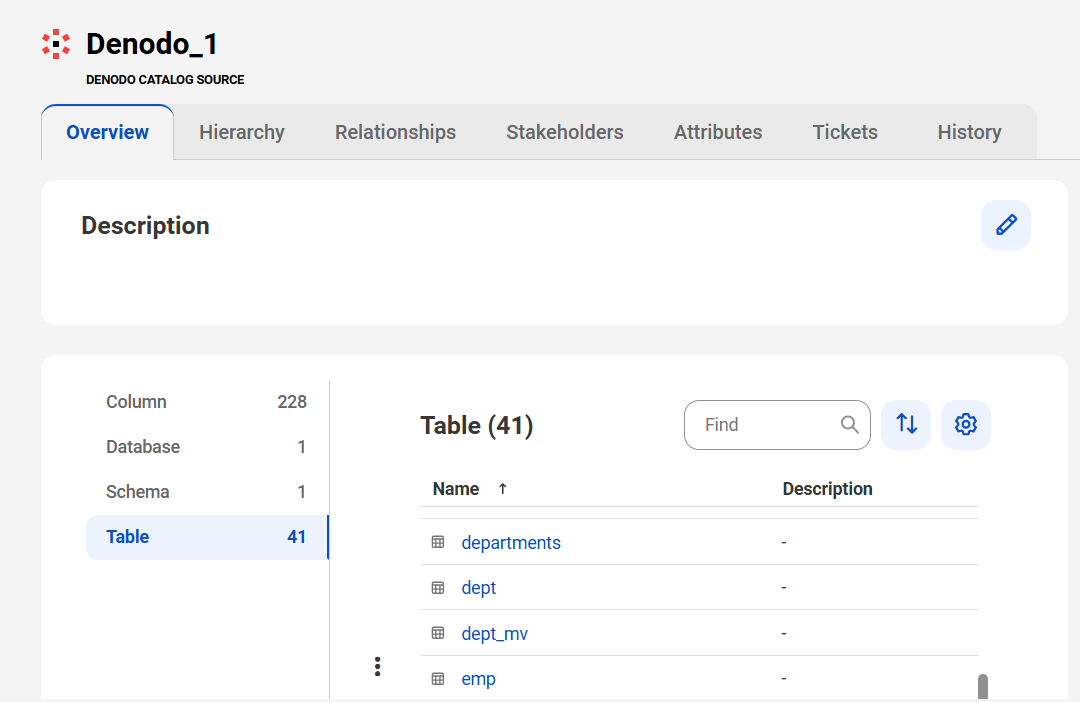Screen dimensions: 1080x702
Task: Open the dept table link
Action: [x=479, y=588]
